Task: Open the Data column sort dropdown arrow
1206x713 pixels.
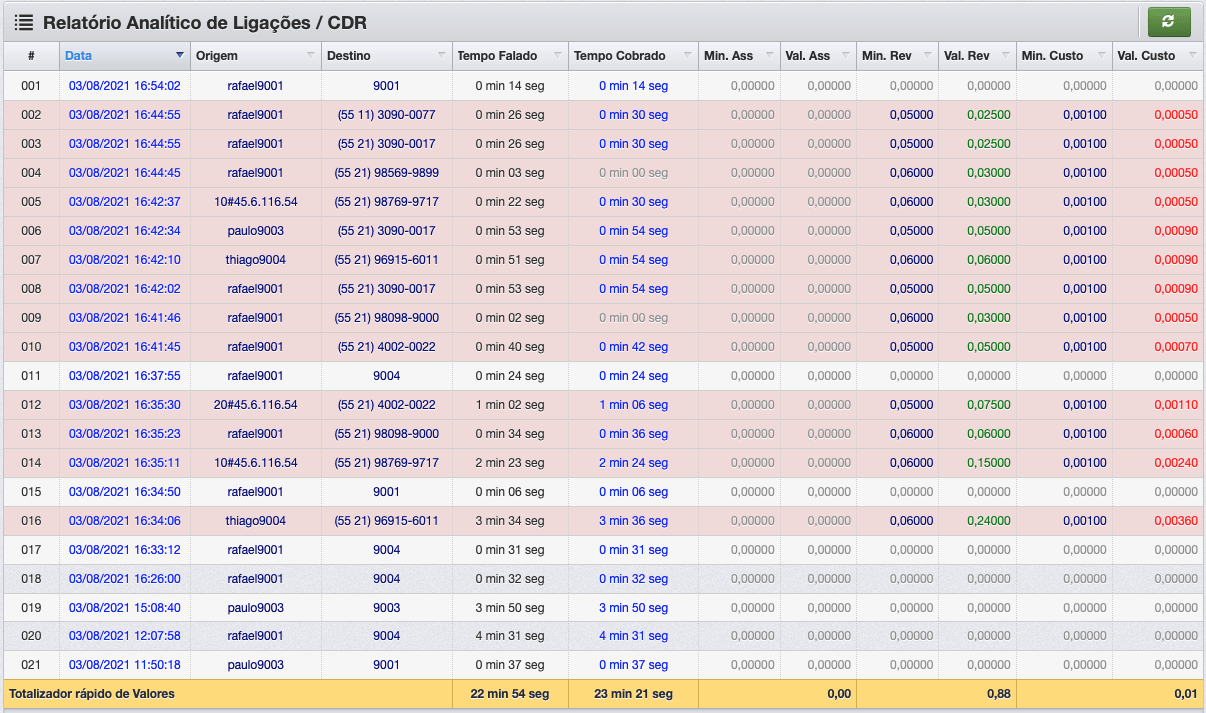Action: (x=180, y=55)
